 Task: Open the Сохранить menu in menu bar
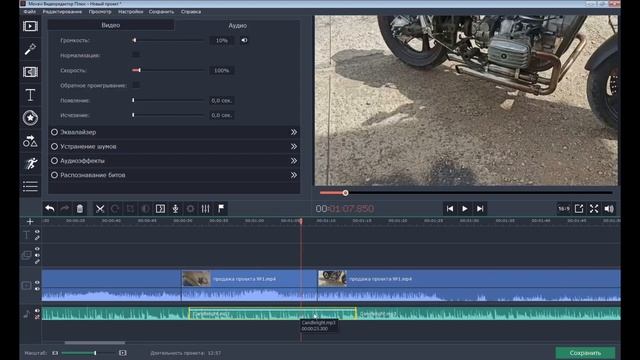pos(161,12)
